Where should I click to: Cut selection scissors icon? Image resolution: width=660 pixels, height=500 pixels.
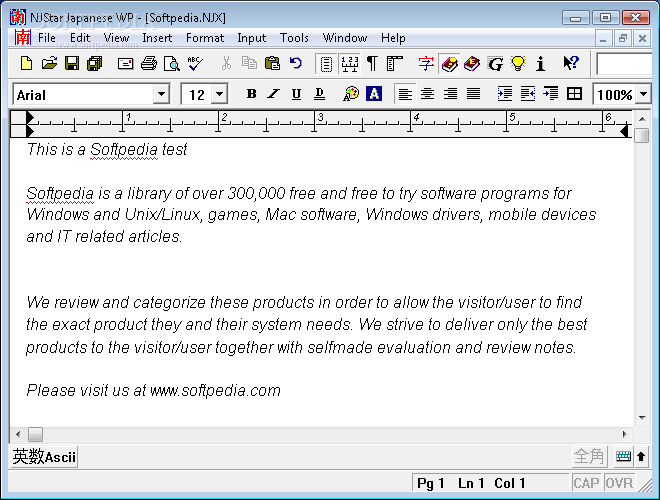(x=226, y=64)
